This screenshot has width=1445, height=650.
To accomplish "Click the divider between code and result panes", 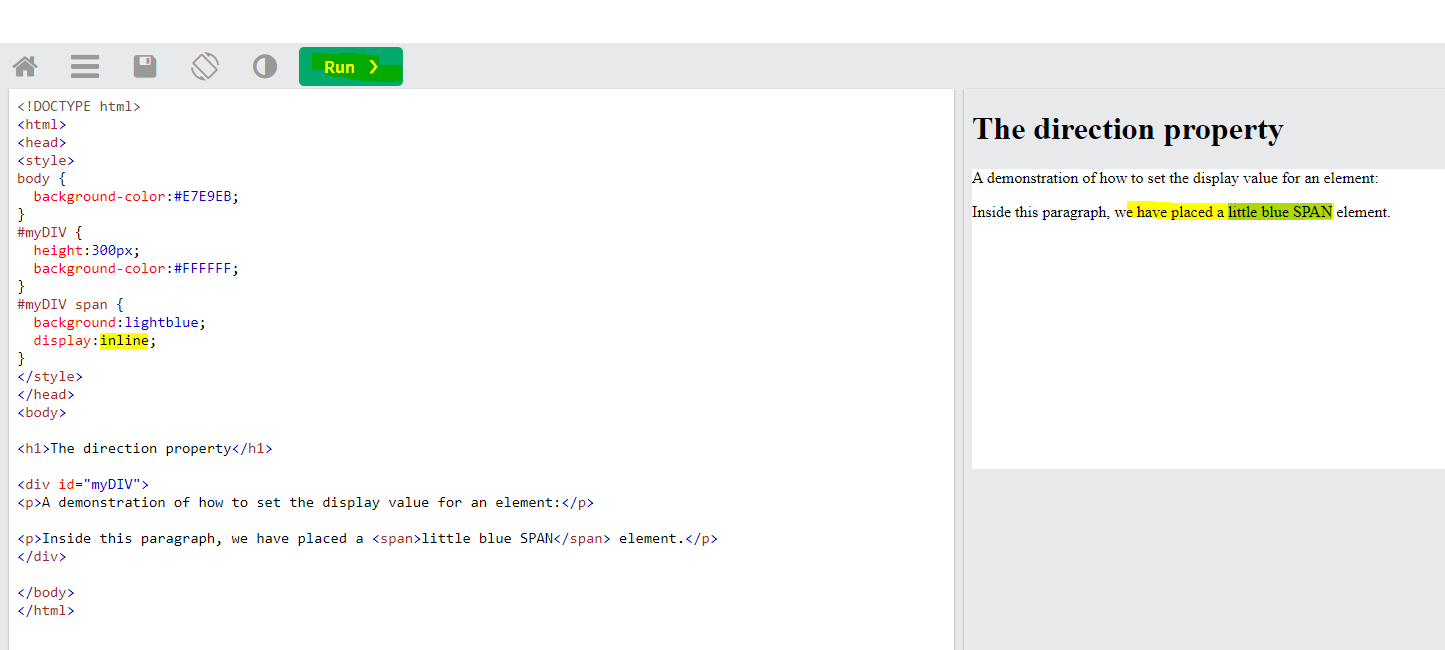I will click(x=959, y=370).
